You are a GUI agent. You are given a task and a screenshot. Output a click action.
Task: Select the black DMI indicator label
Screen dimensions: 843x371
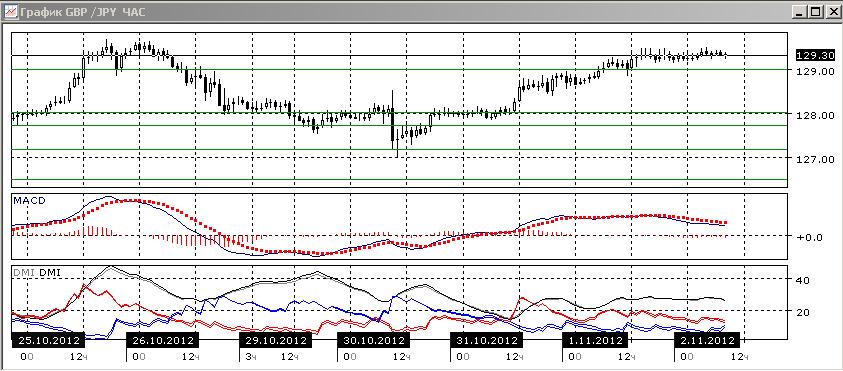[x=49, y=273]
